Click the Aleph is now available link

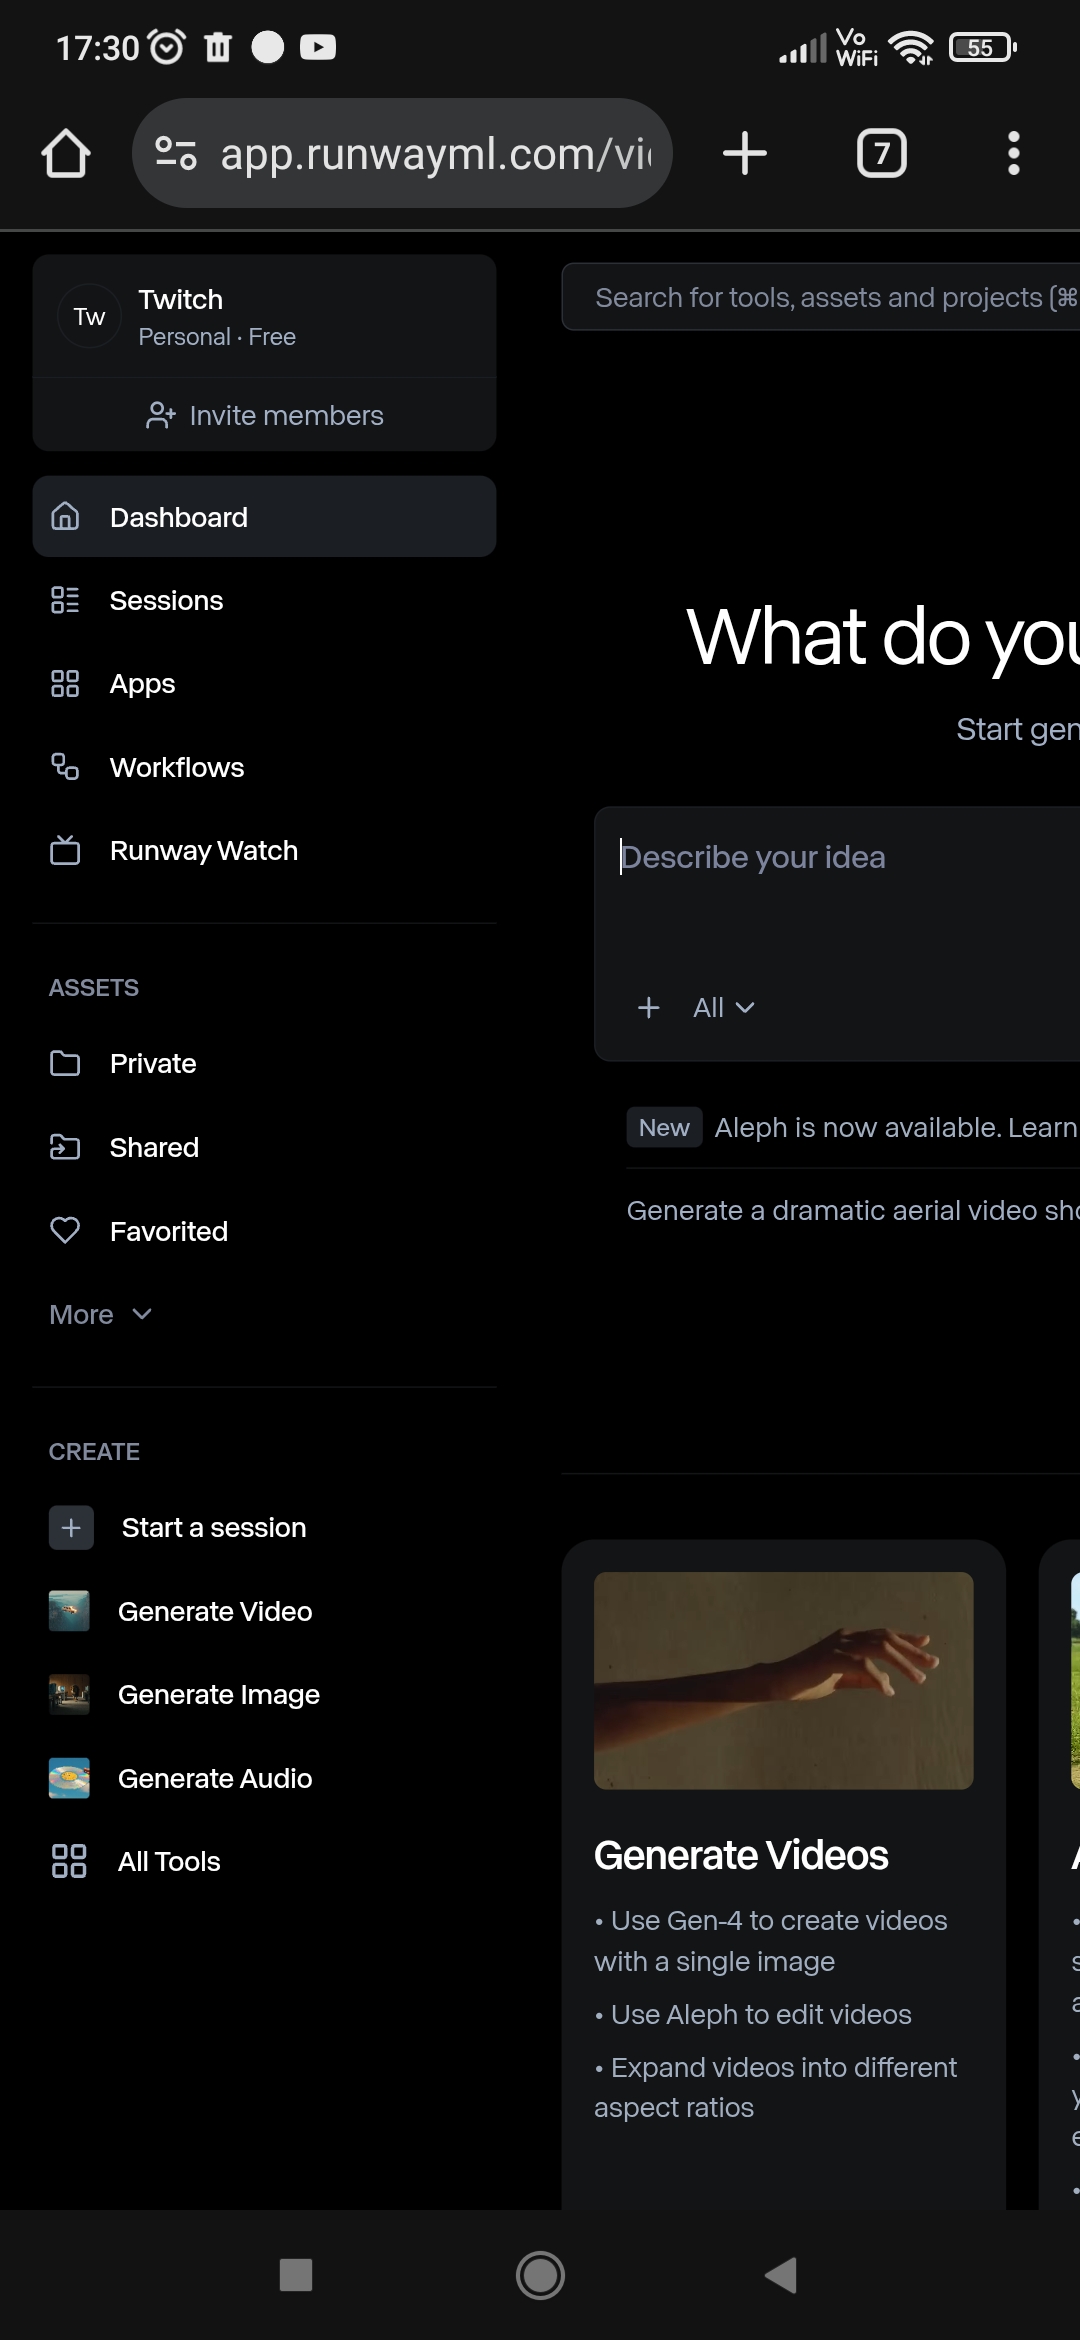[x=896, y=1127]
